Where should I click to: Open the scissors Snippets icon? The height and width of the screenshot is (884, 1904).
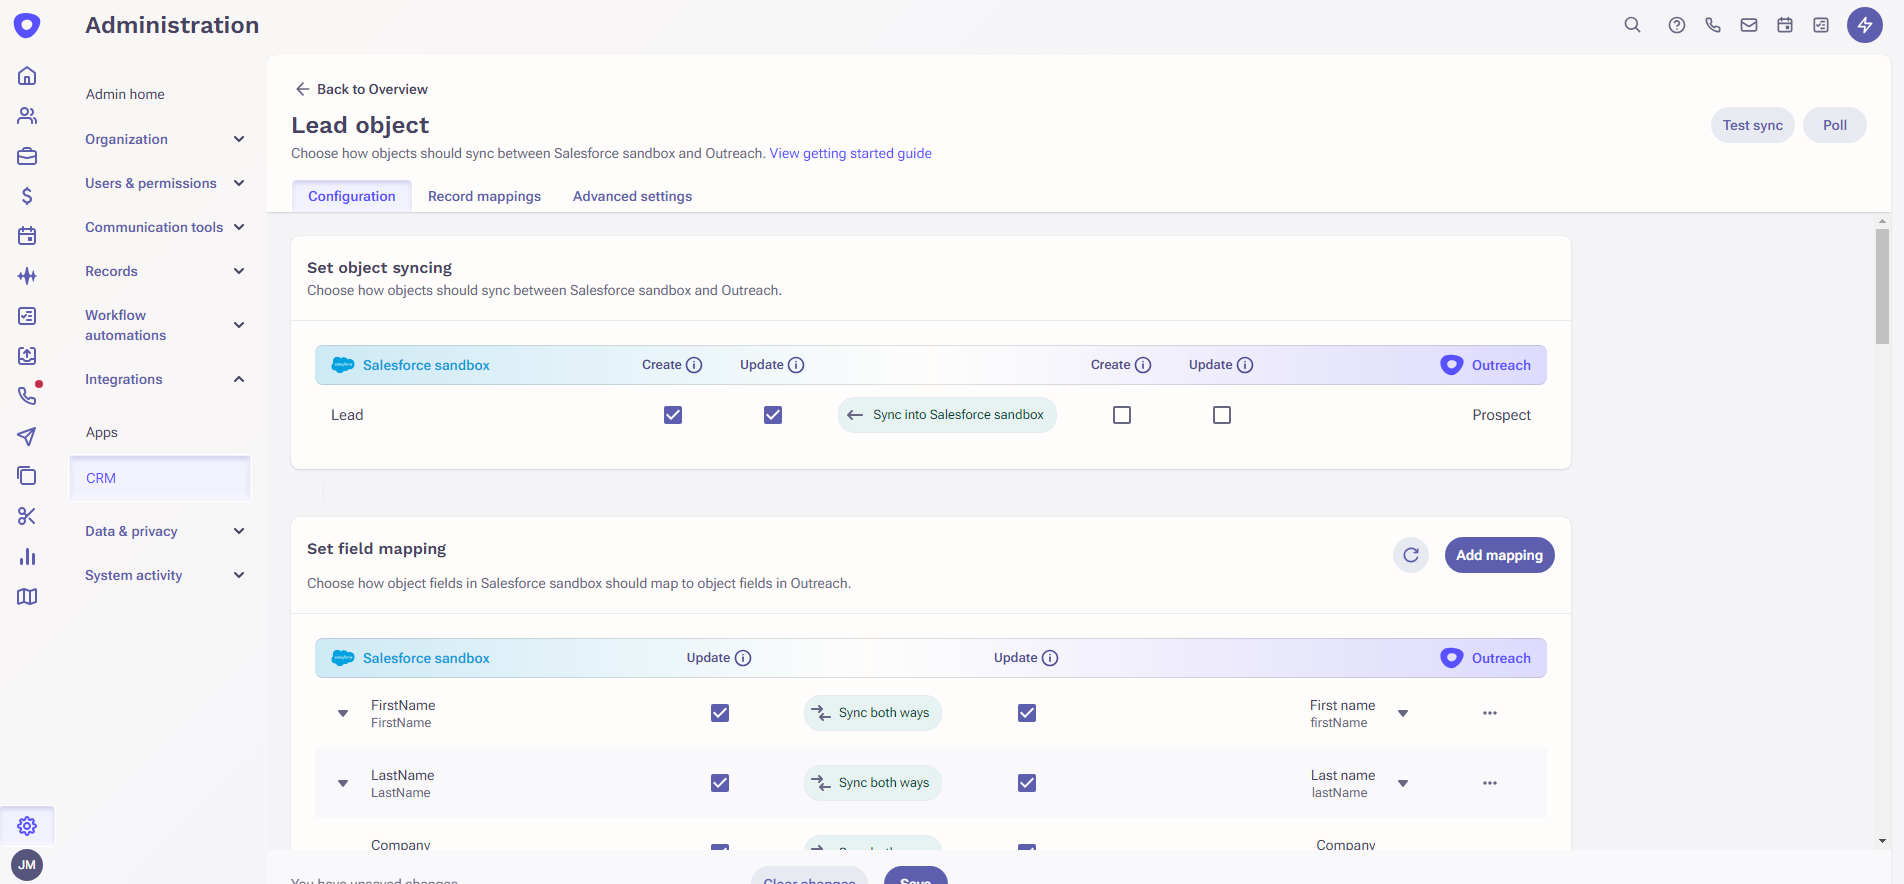[27, 516]
